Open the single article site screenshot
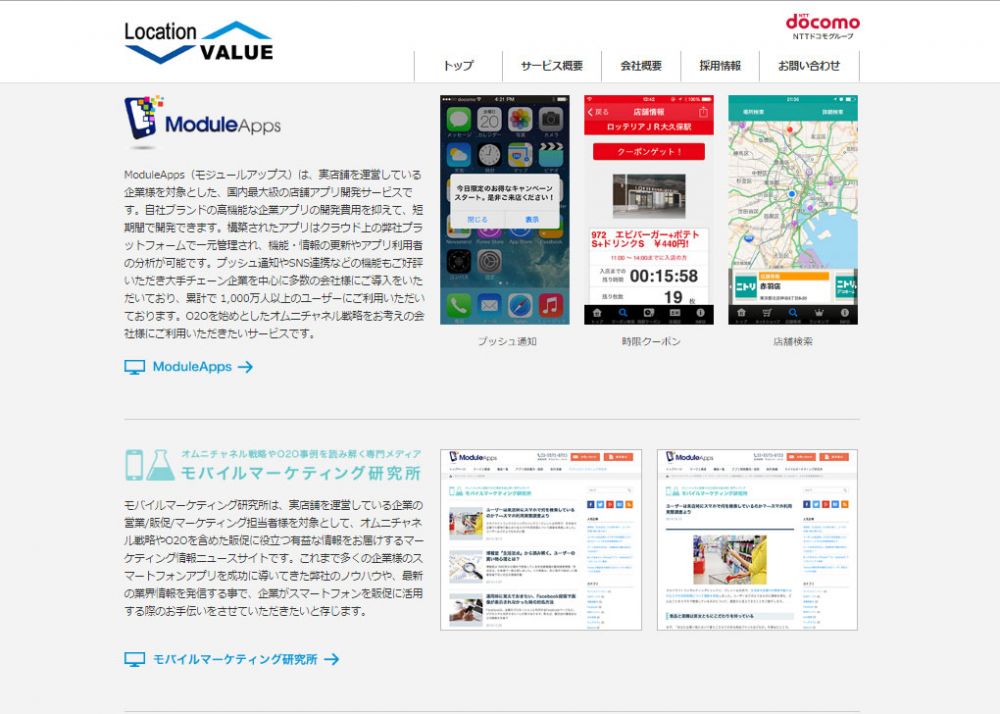Image resolution: width=1000 pixels, height=714 pixels. 757,540
